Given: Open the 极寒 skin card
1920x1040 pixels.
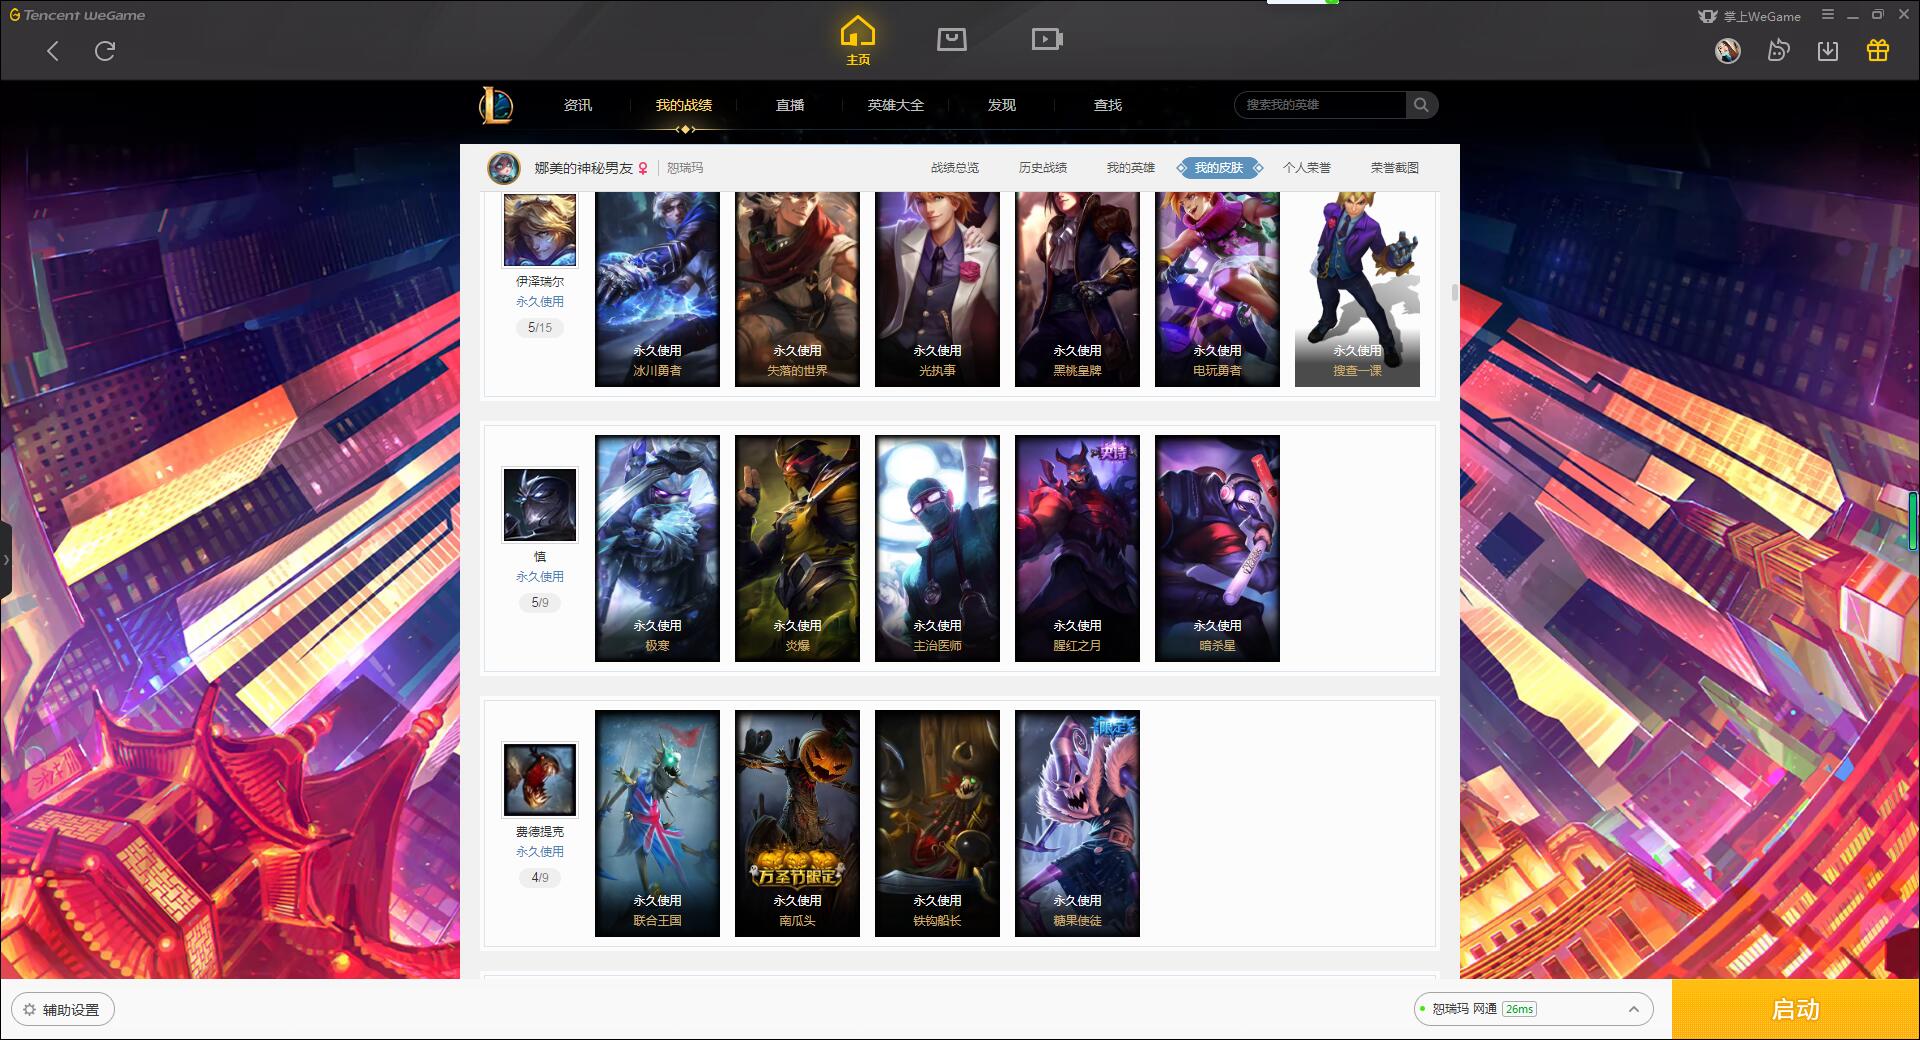Looking at the screenshot, I should click(657, 548).
